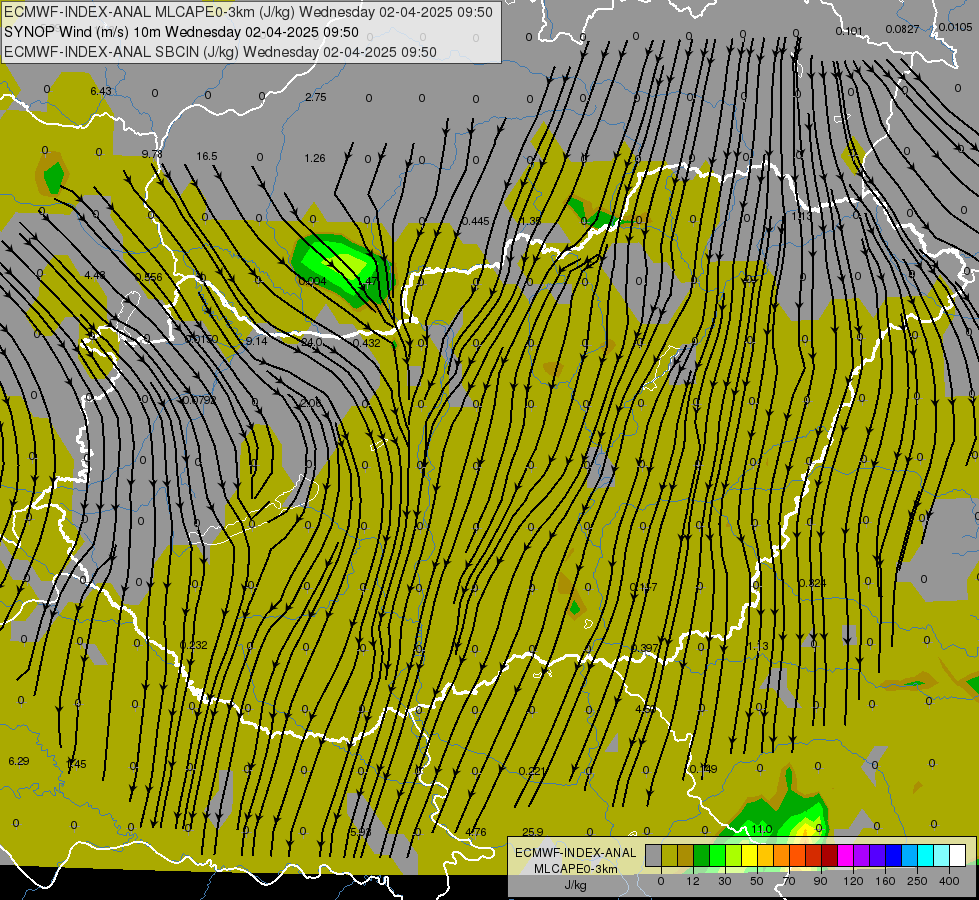Click the white swatch at the legend's end

click(x=957, y=856)
